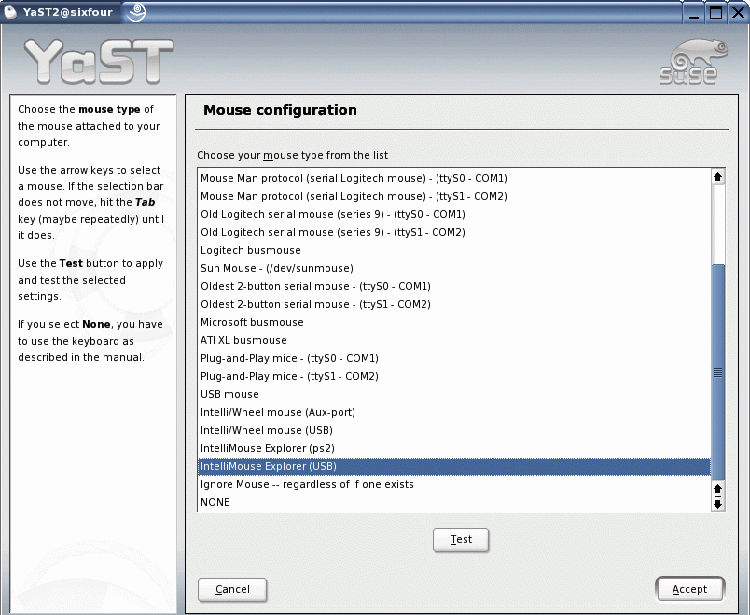
Task: Select ATI XL busmouse entry
Action: coord(454,340)
